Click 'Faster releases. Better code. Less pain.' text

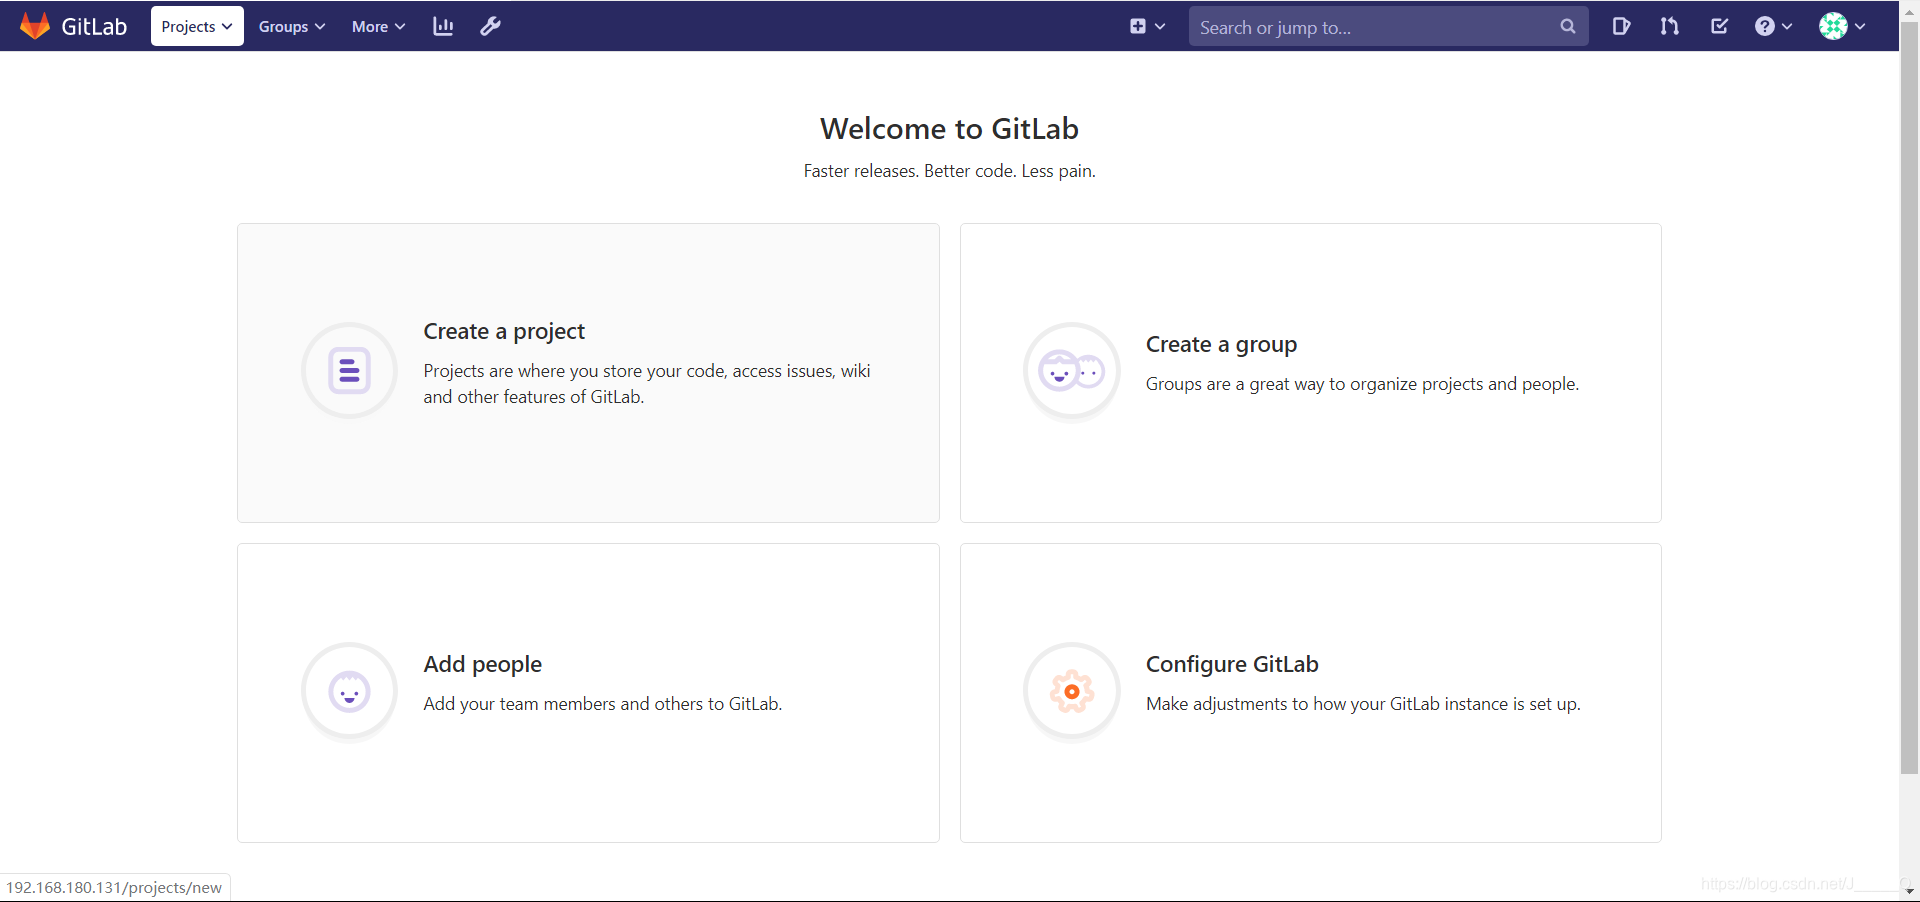[949, 171]
